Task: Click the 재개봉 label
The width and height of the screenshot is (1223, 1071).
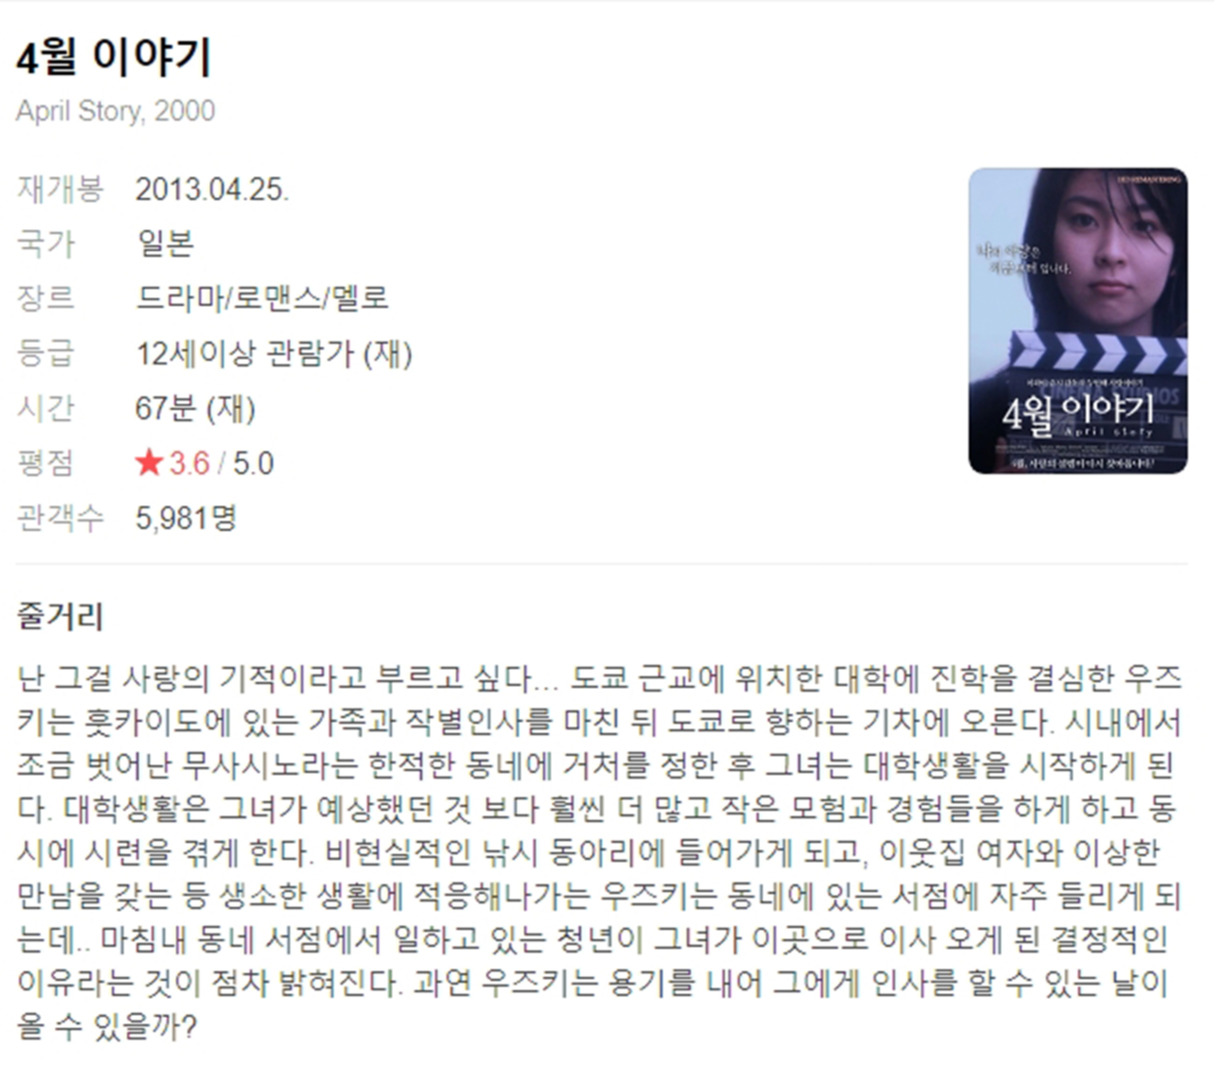Action: (x=60, y=190)
